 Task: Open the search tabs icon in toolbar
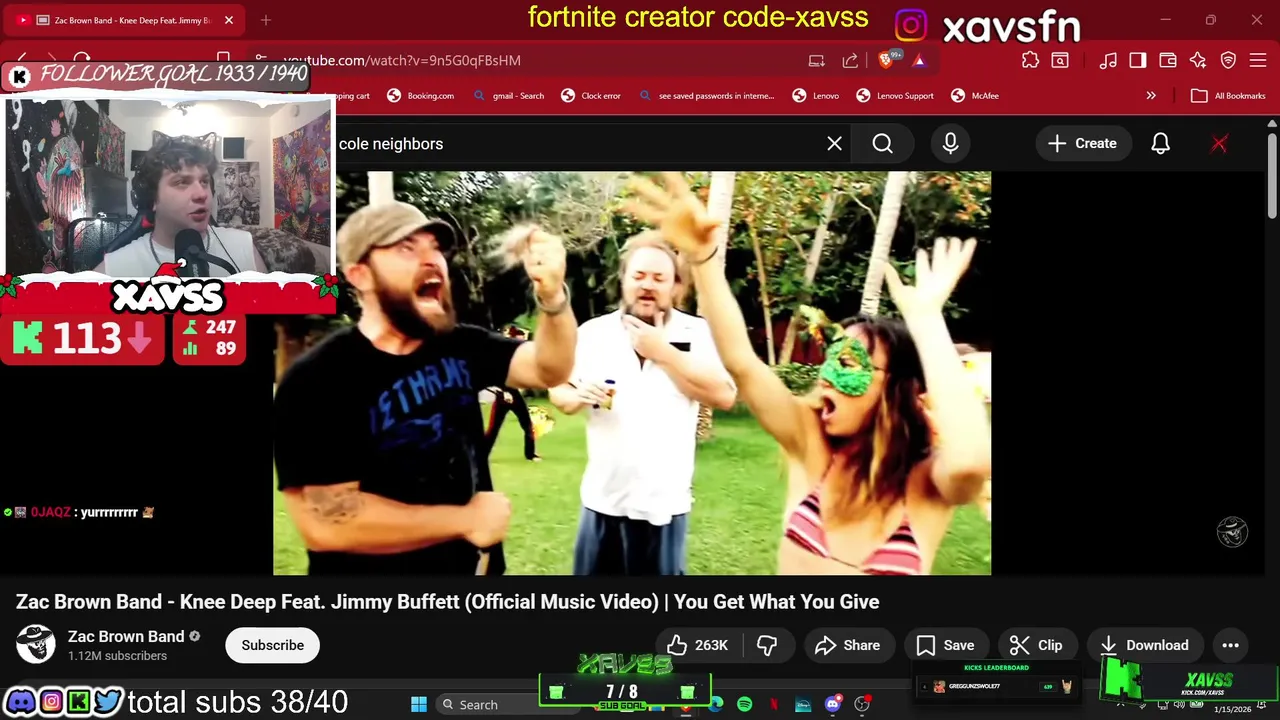[x=1060, y=60]
